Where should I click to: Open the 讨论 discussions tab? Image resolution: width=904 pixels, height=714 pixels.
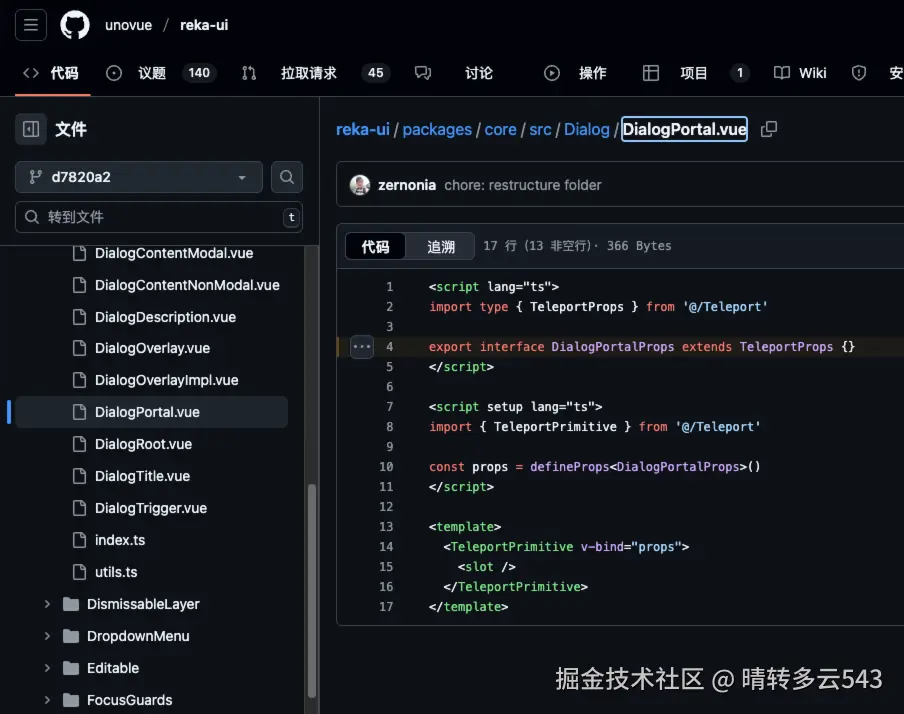coord(454,73)
